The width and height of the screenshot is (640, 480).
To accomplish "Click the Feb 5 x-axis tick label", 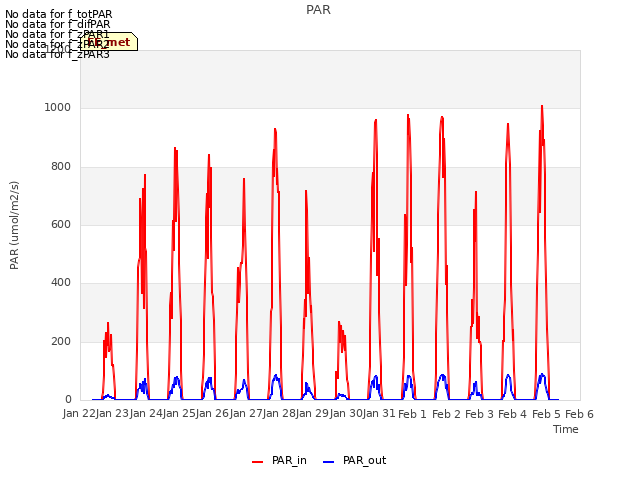I will click(x=546, y=414).
